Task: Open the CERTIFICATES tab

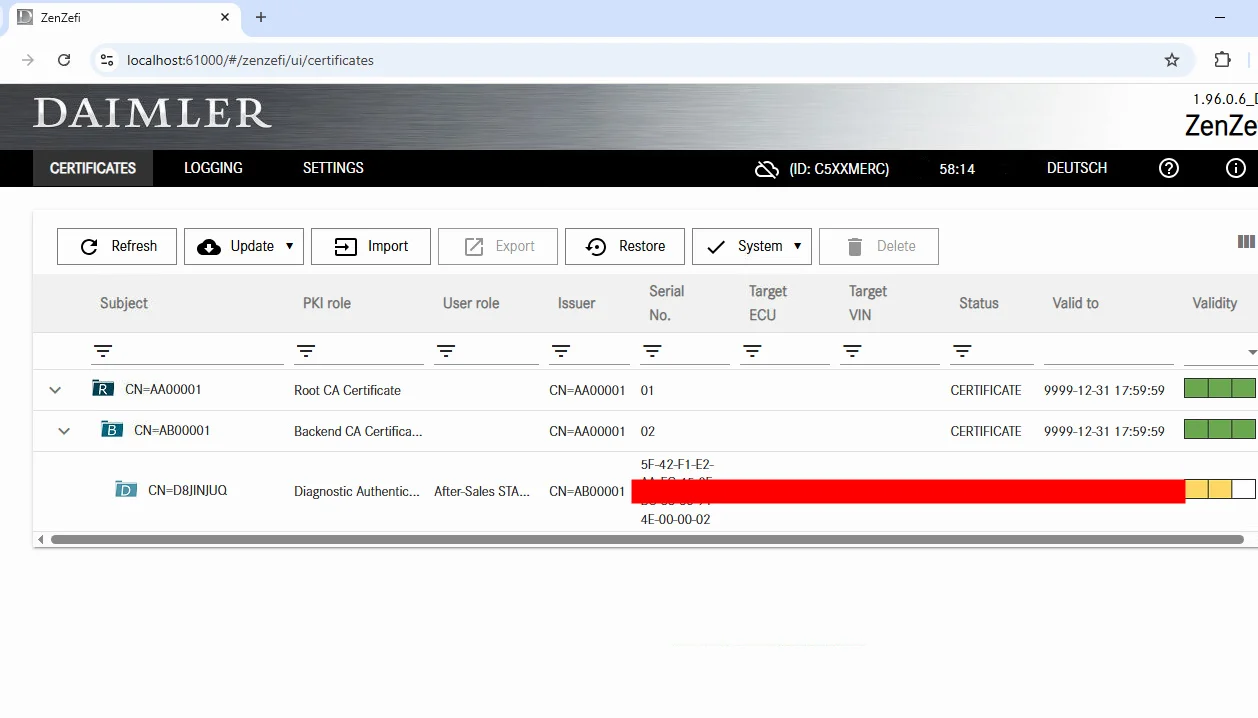Action: [93, 168]
